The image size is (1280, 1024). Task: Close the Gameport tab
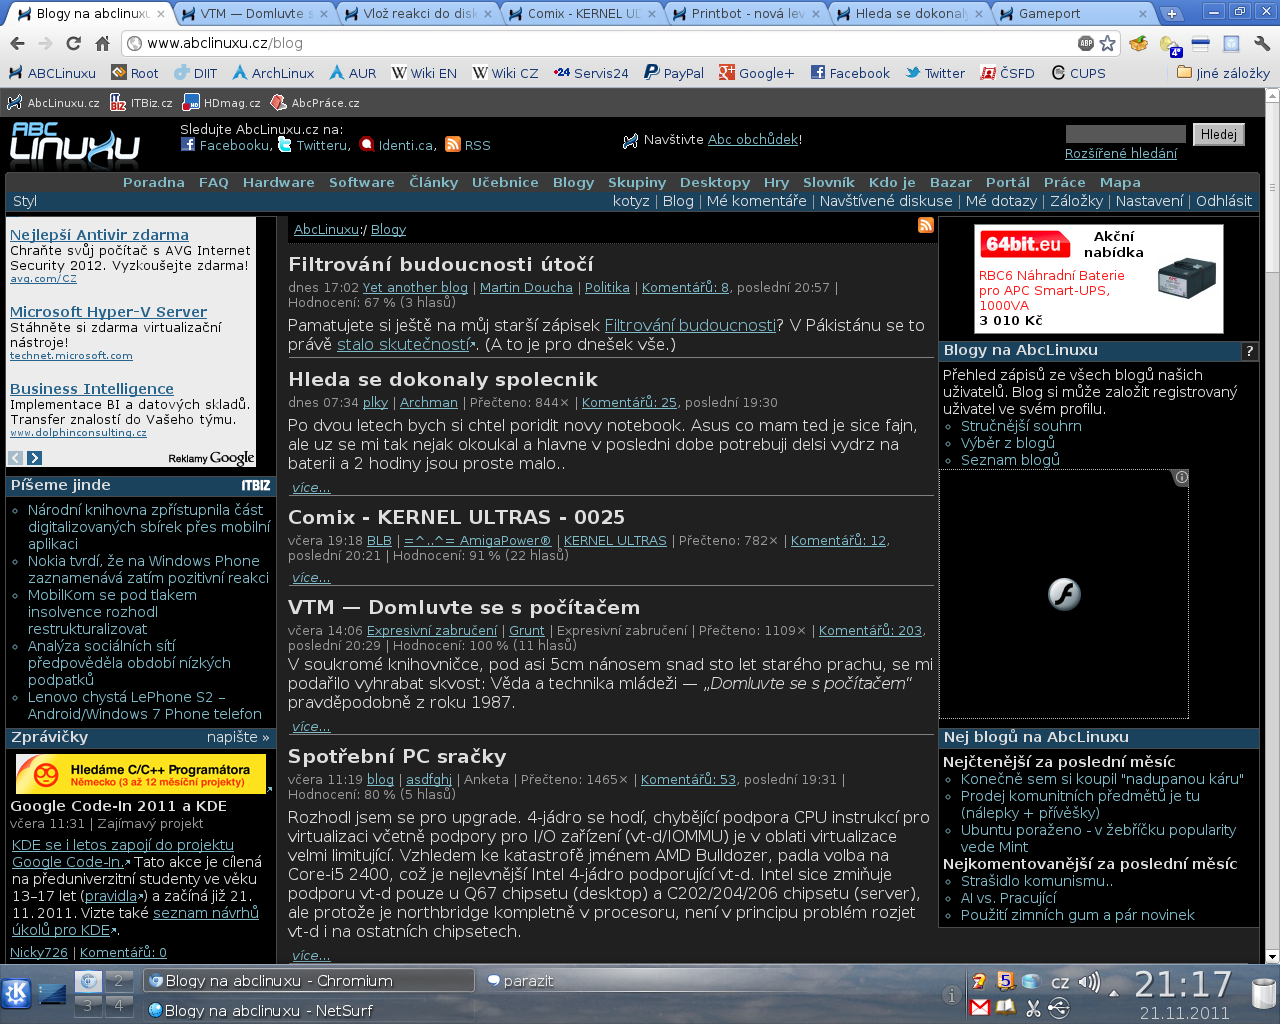coord(1144,14)
